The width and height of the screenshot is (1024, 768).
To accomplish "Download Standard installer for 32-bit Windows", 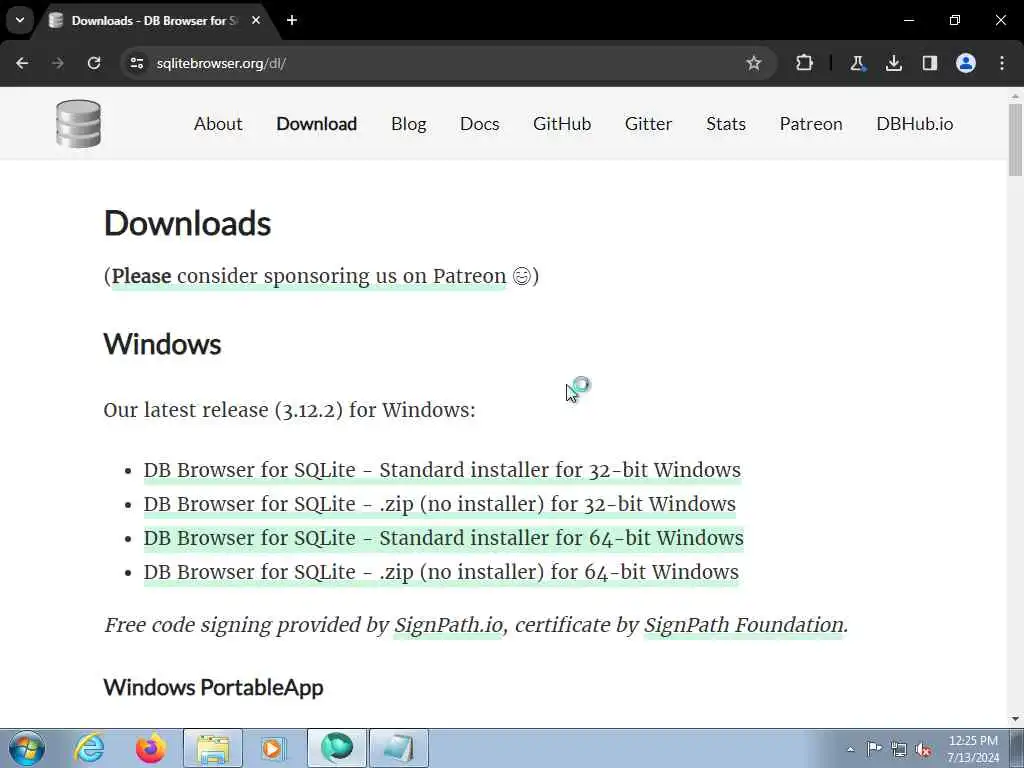I will click(442, 470).
